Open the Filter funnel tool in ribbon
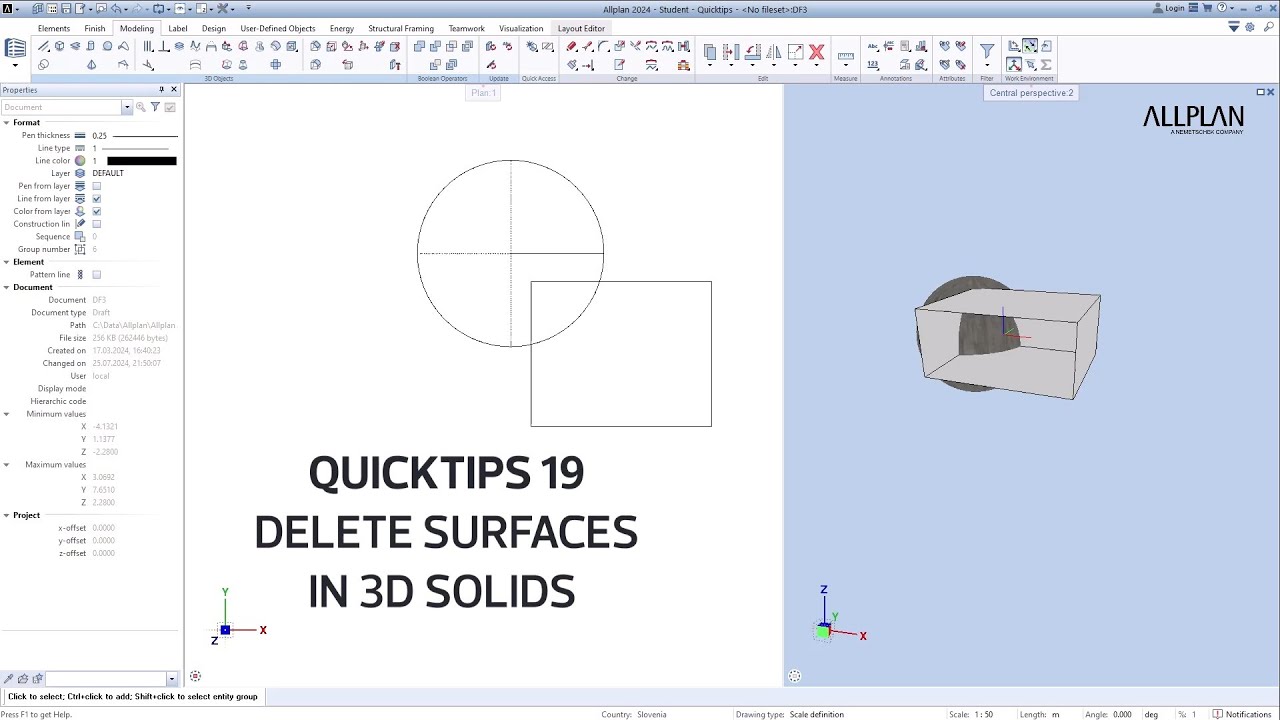1280x720 pixels. point(987,50)
